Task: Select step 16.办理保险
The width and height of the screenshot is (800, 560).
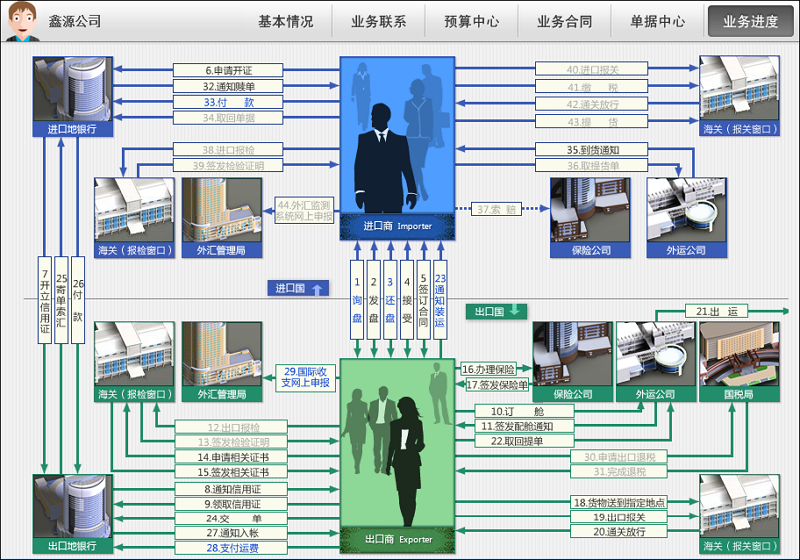Action: 495,369
